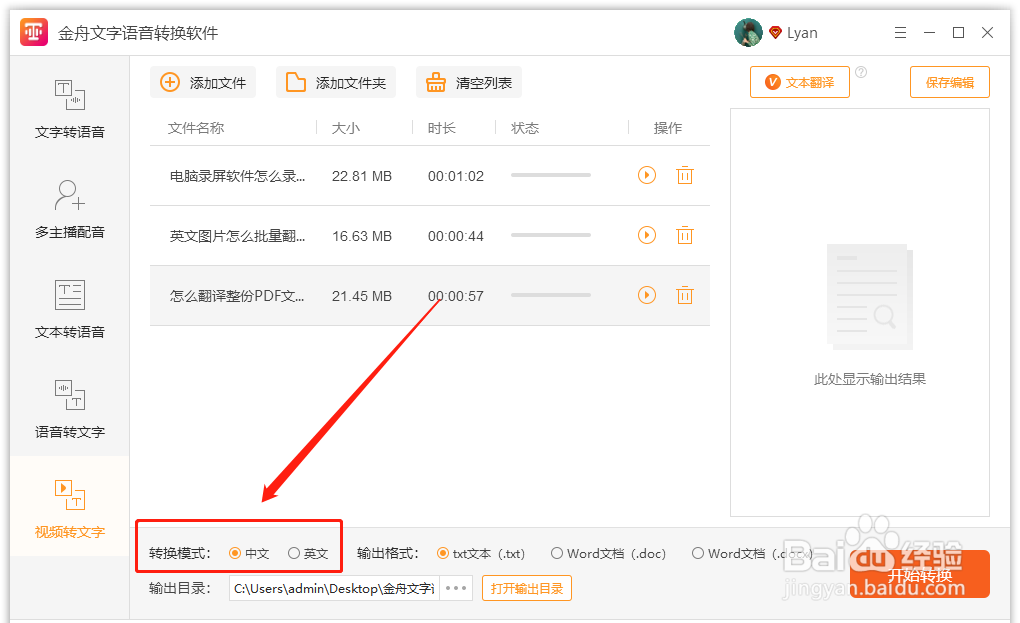This screenshot has height=623, width=1020.
Task: Select the 语音转文字 sidebar icon
Action: click(x=68, y=396)
